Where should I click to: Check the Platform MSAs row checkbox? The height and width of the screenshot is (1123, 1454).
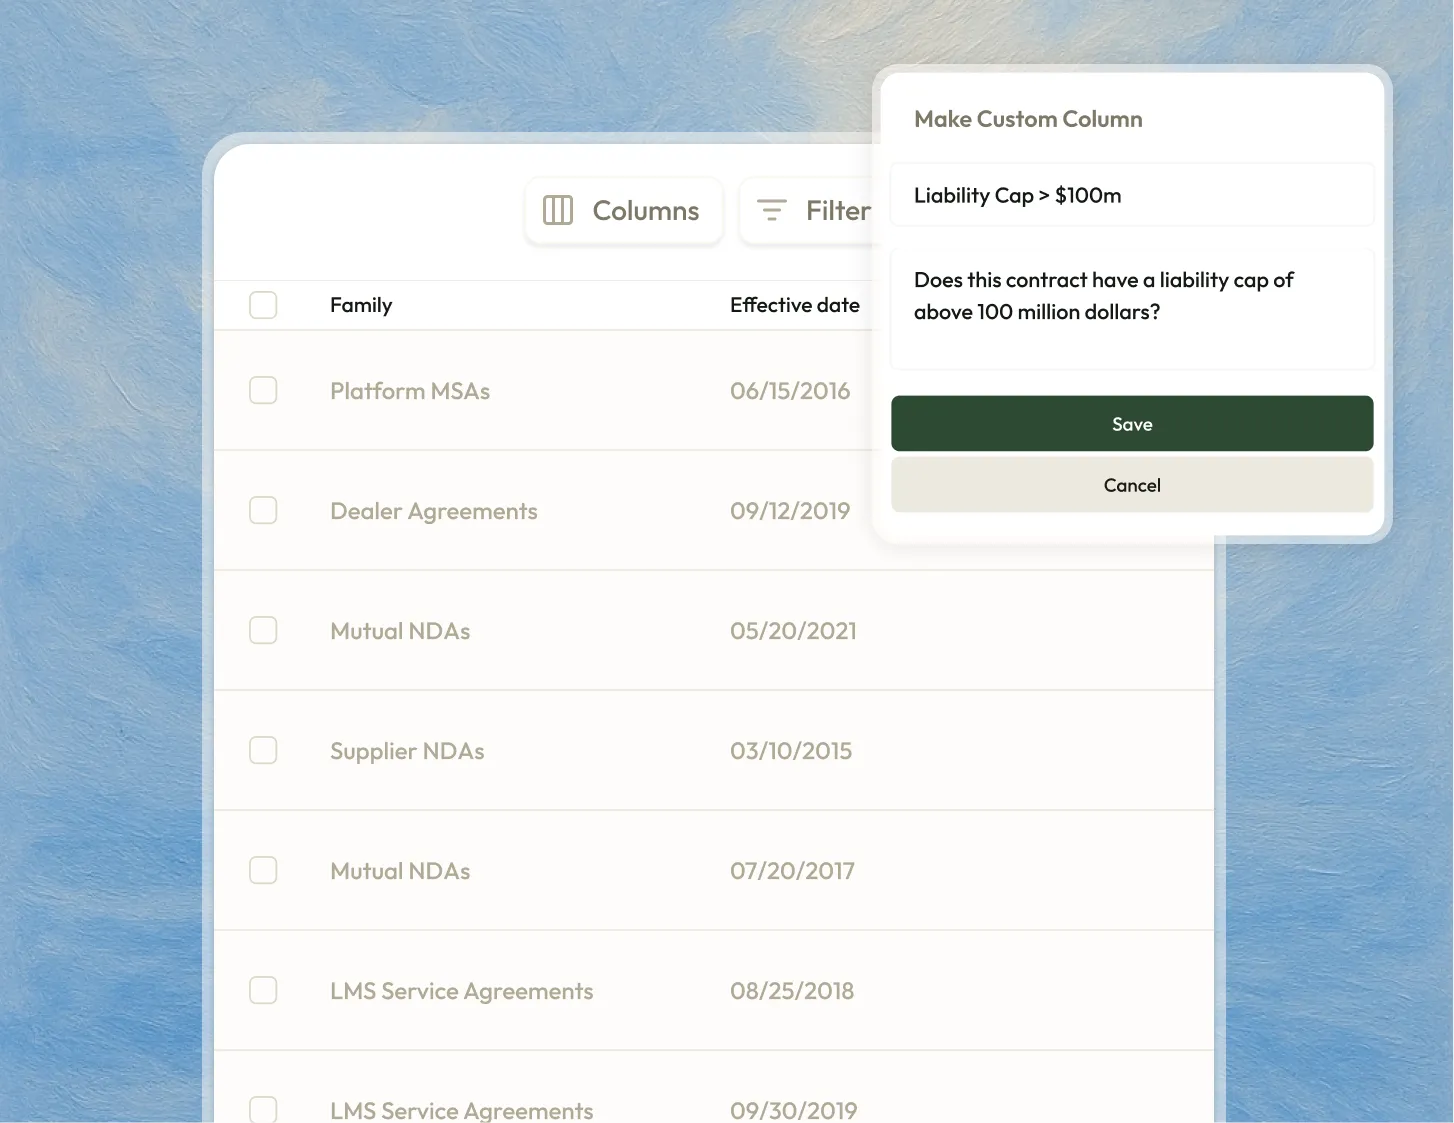[x=263, y=391]
